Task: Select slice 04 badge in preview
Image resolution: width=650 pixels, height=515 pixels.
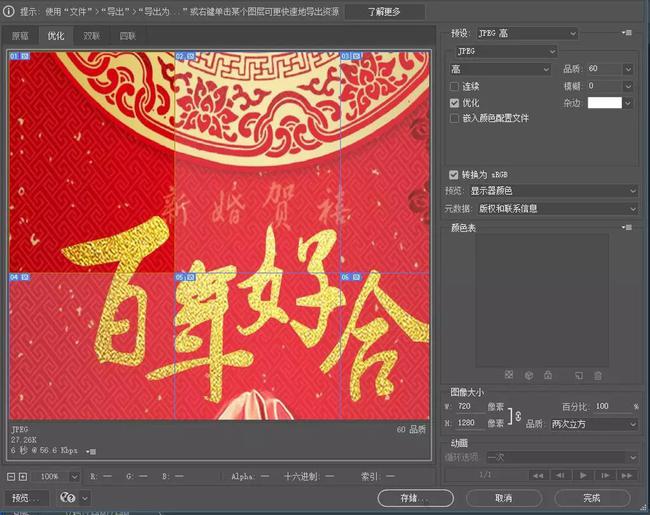Action: 19,277
